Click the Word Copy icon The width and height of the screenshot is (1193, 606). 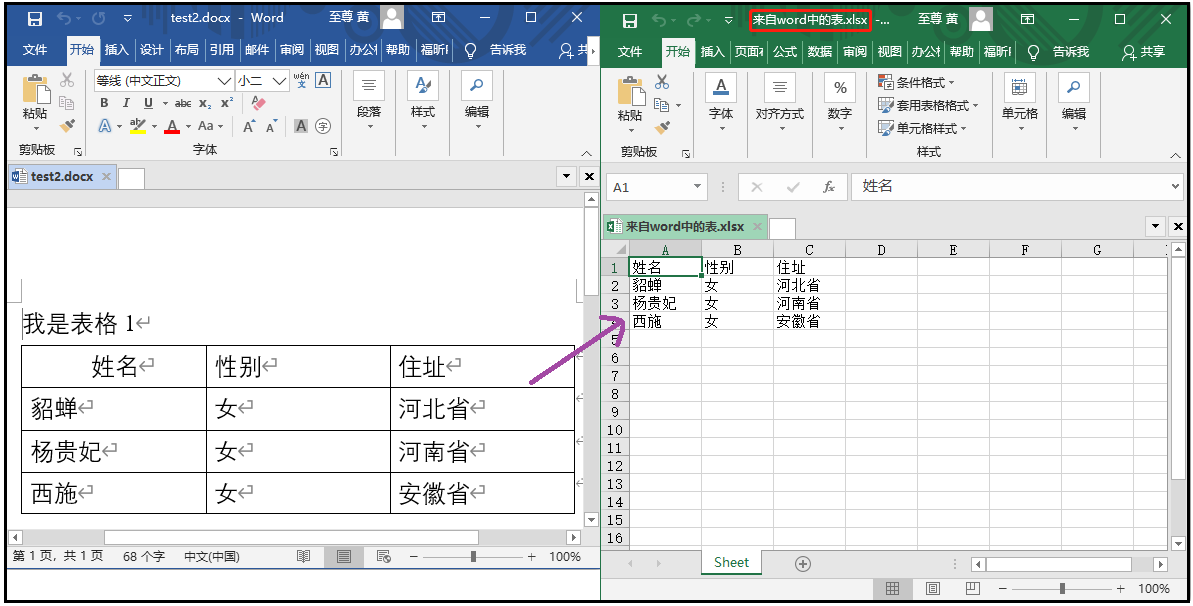(67, 103)
